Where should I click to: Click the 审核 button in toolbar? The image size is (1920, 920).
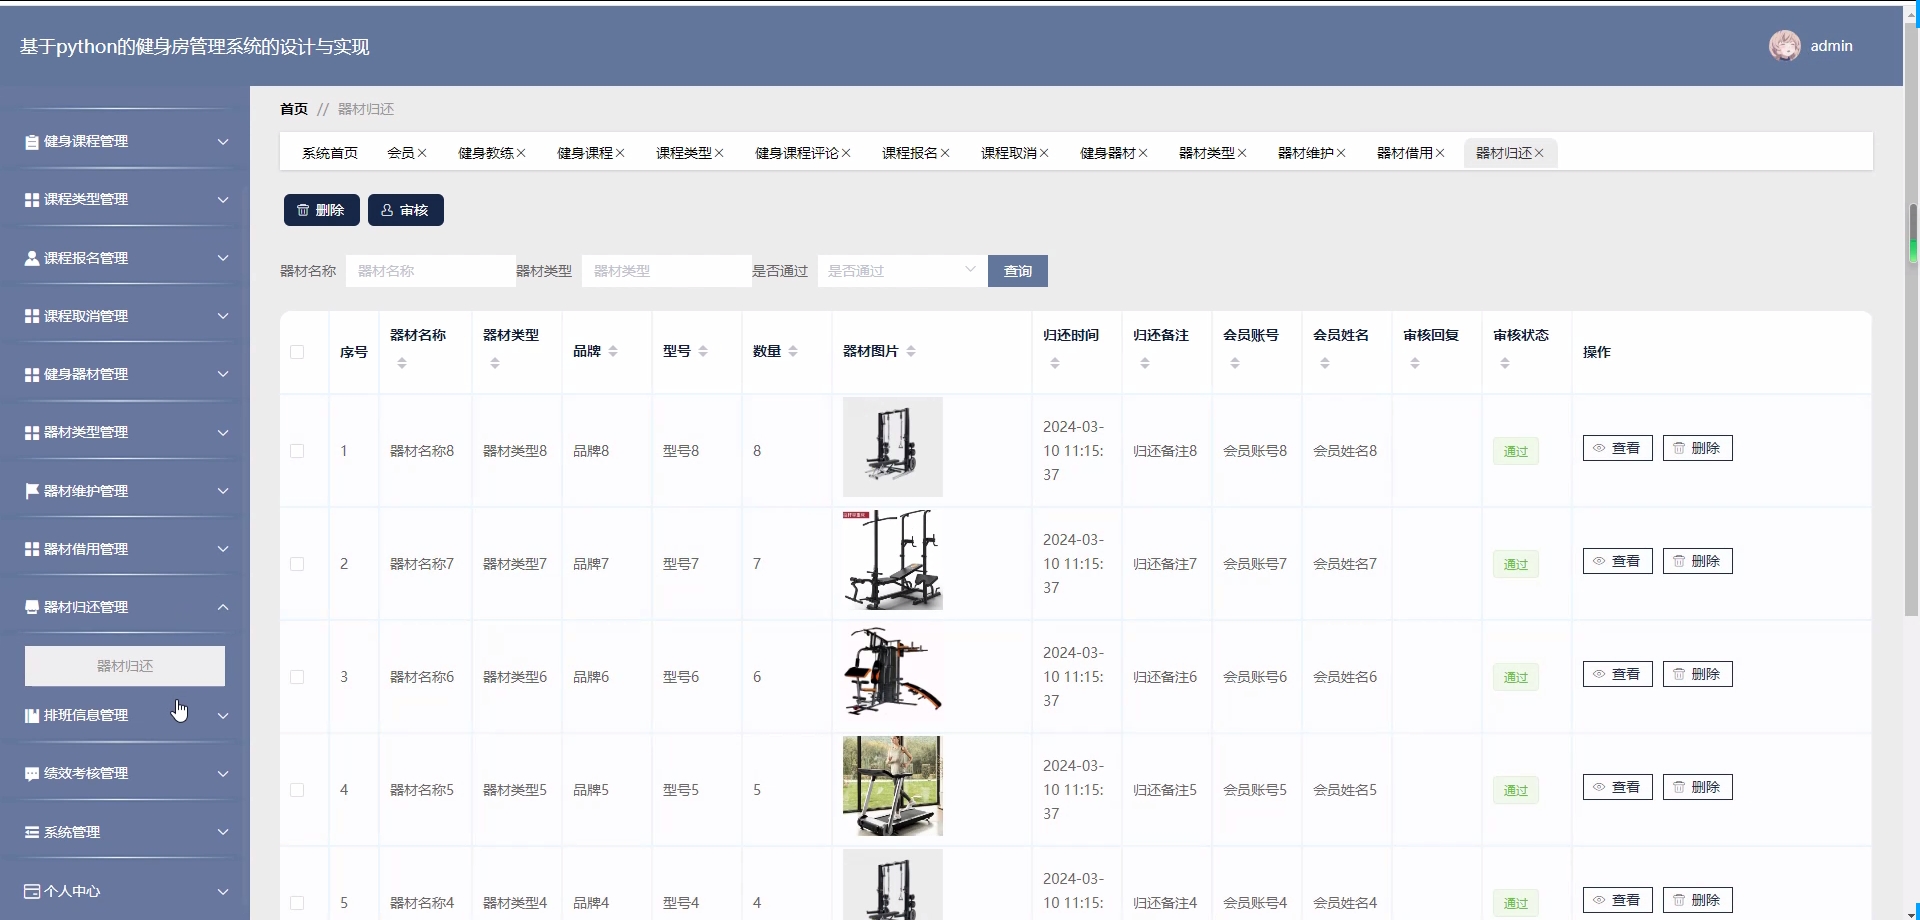(x=406, y=210)
